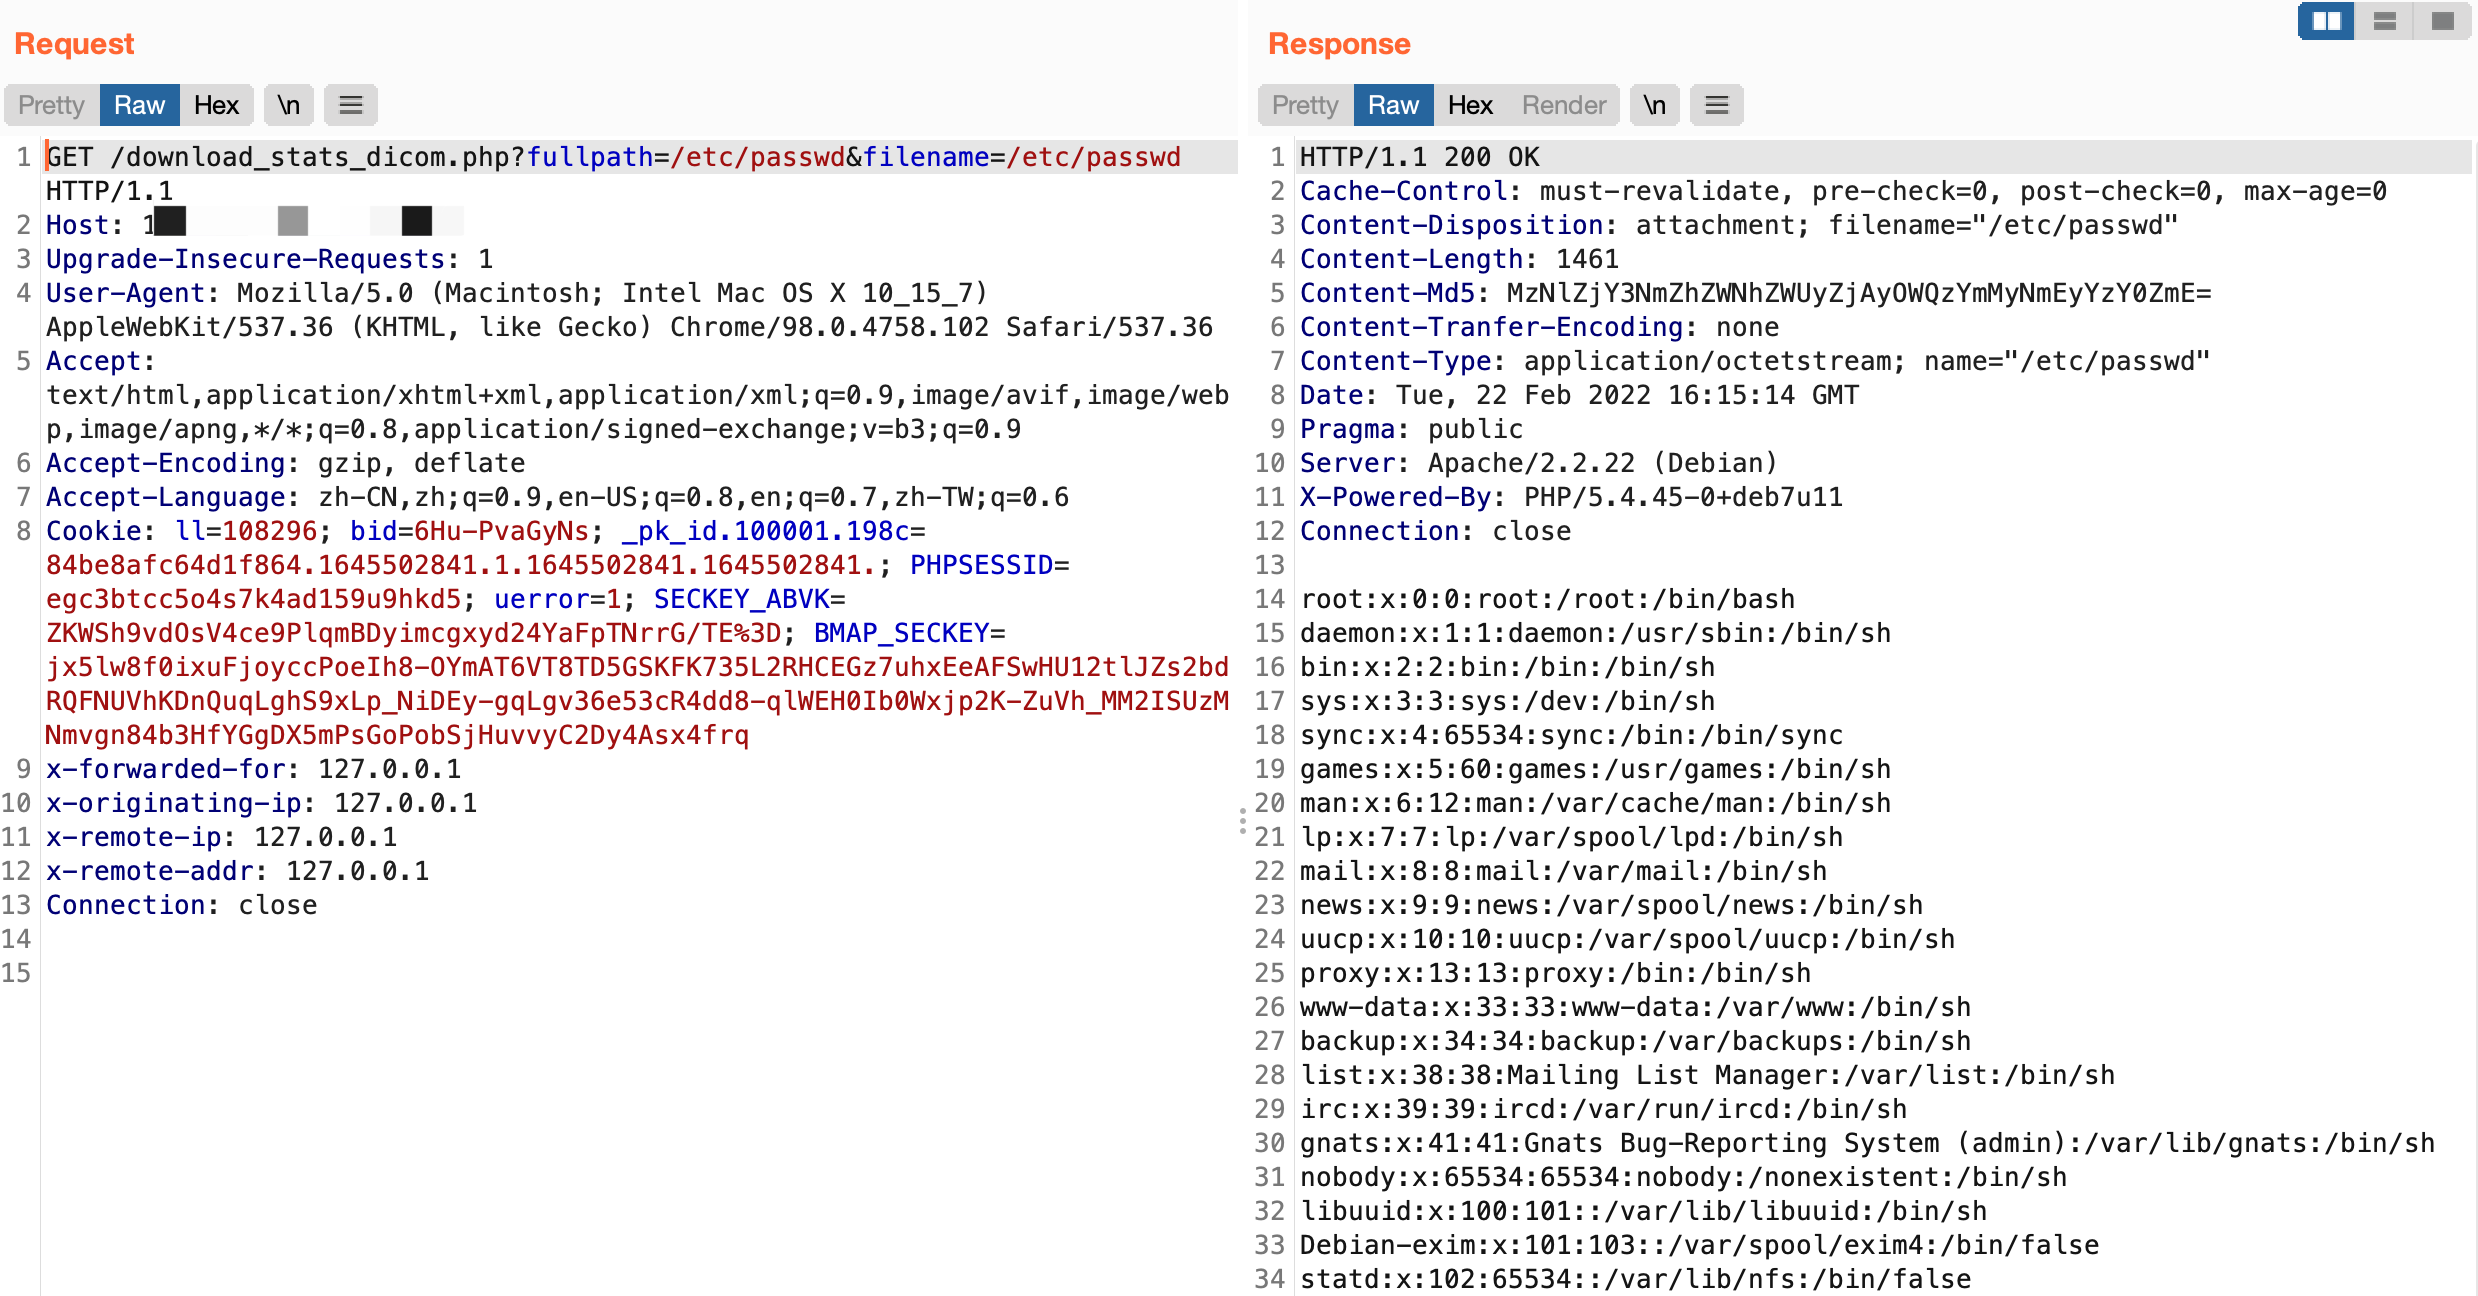Click the root:x:0:0 response line
2478x1296 pixels.
coord(1546,599)
